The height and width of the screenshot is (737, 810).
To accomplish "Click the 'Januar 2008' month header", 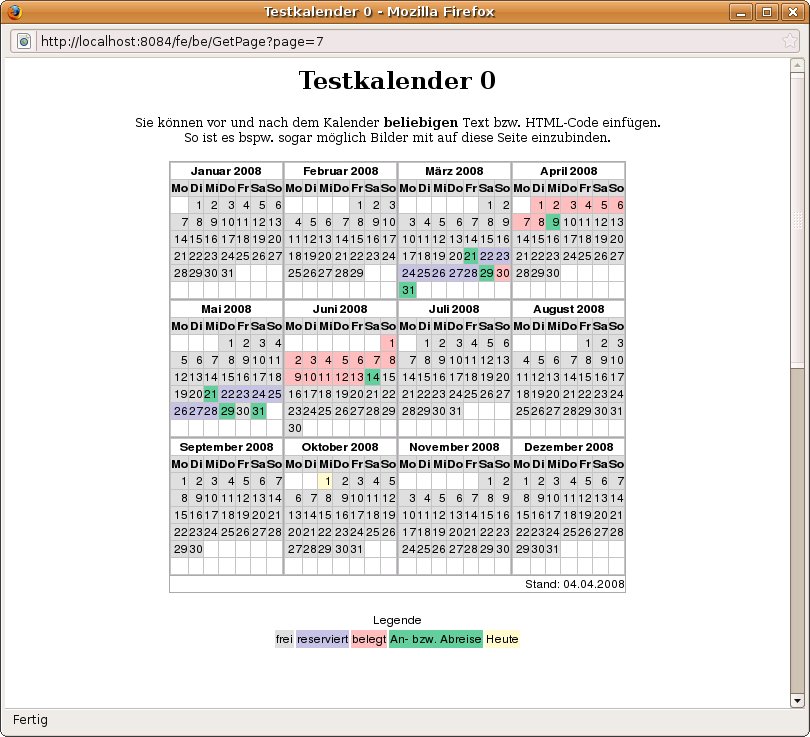I will coord(226,171).
